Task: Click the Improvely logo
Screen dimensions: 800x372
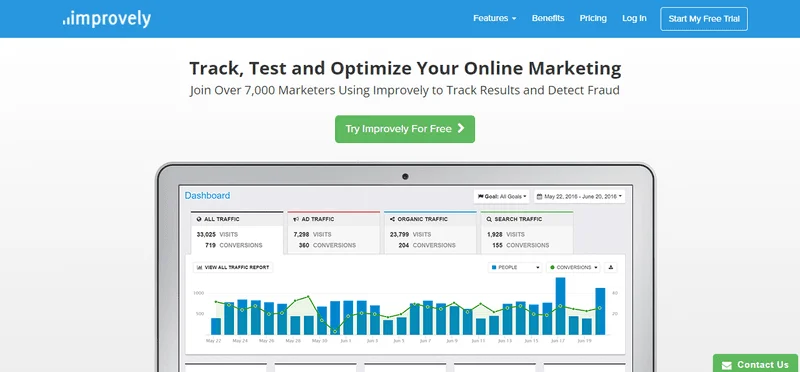Action: coord(107,19)
